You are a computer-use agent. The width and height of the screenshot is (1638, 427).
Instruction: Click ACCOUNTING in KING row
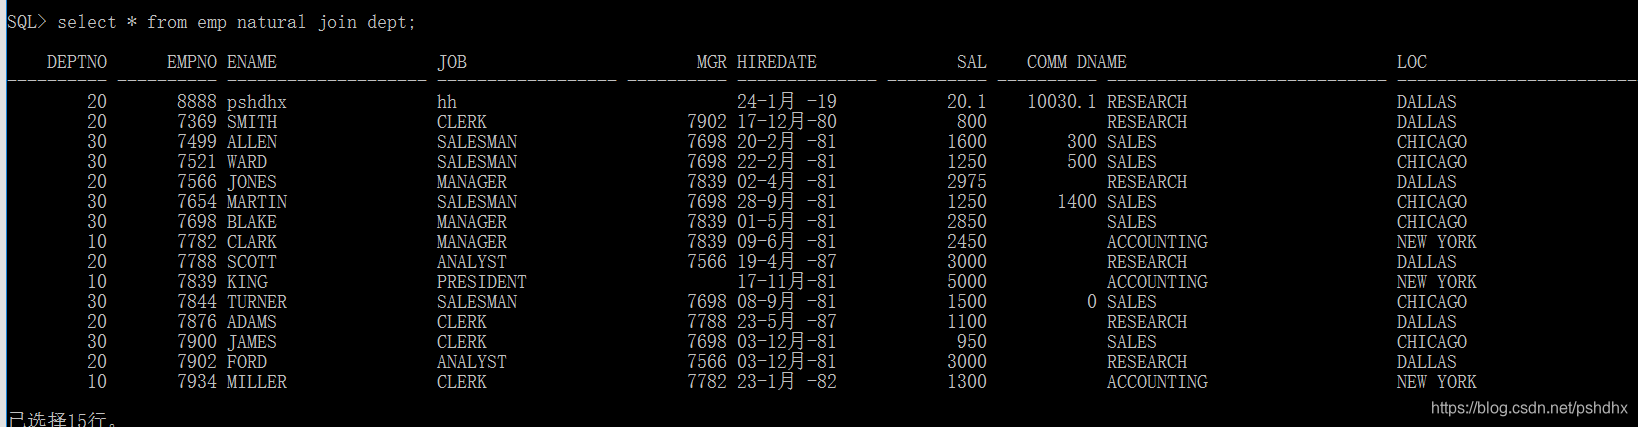[1157, 282]
